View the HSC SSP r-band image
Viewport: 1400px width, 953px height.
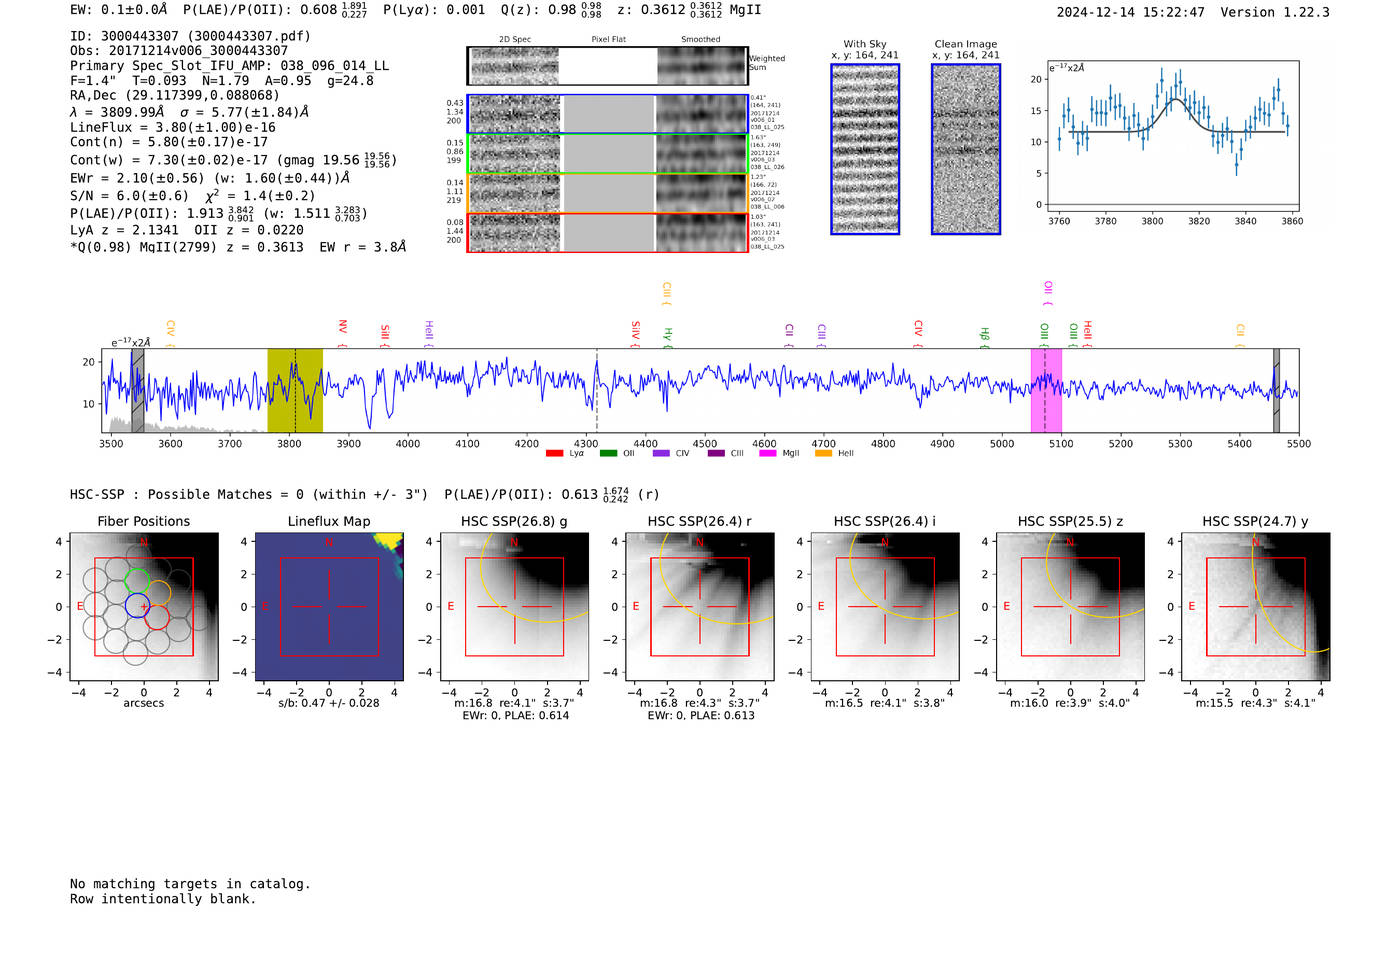[700, 606]
